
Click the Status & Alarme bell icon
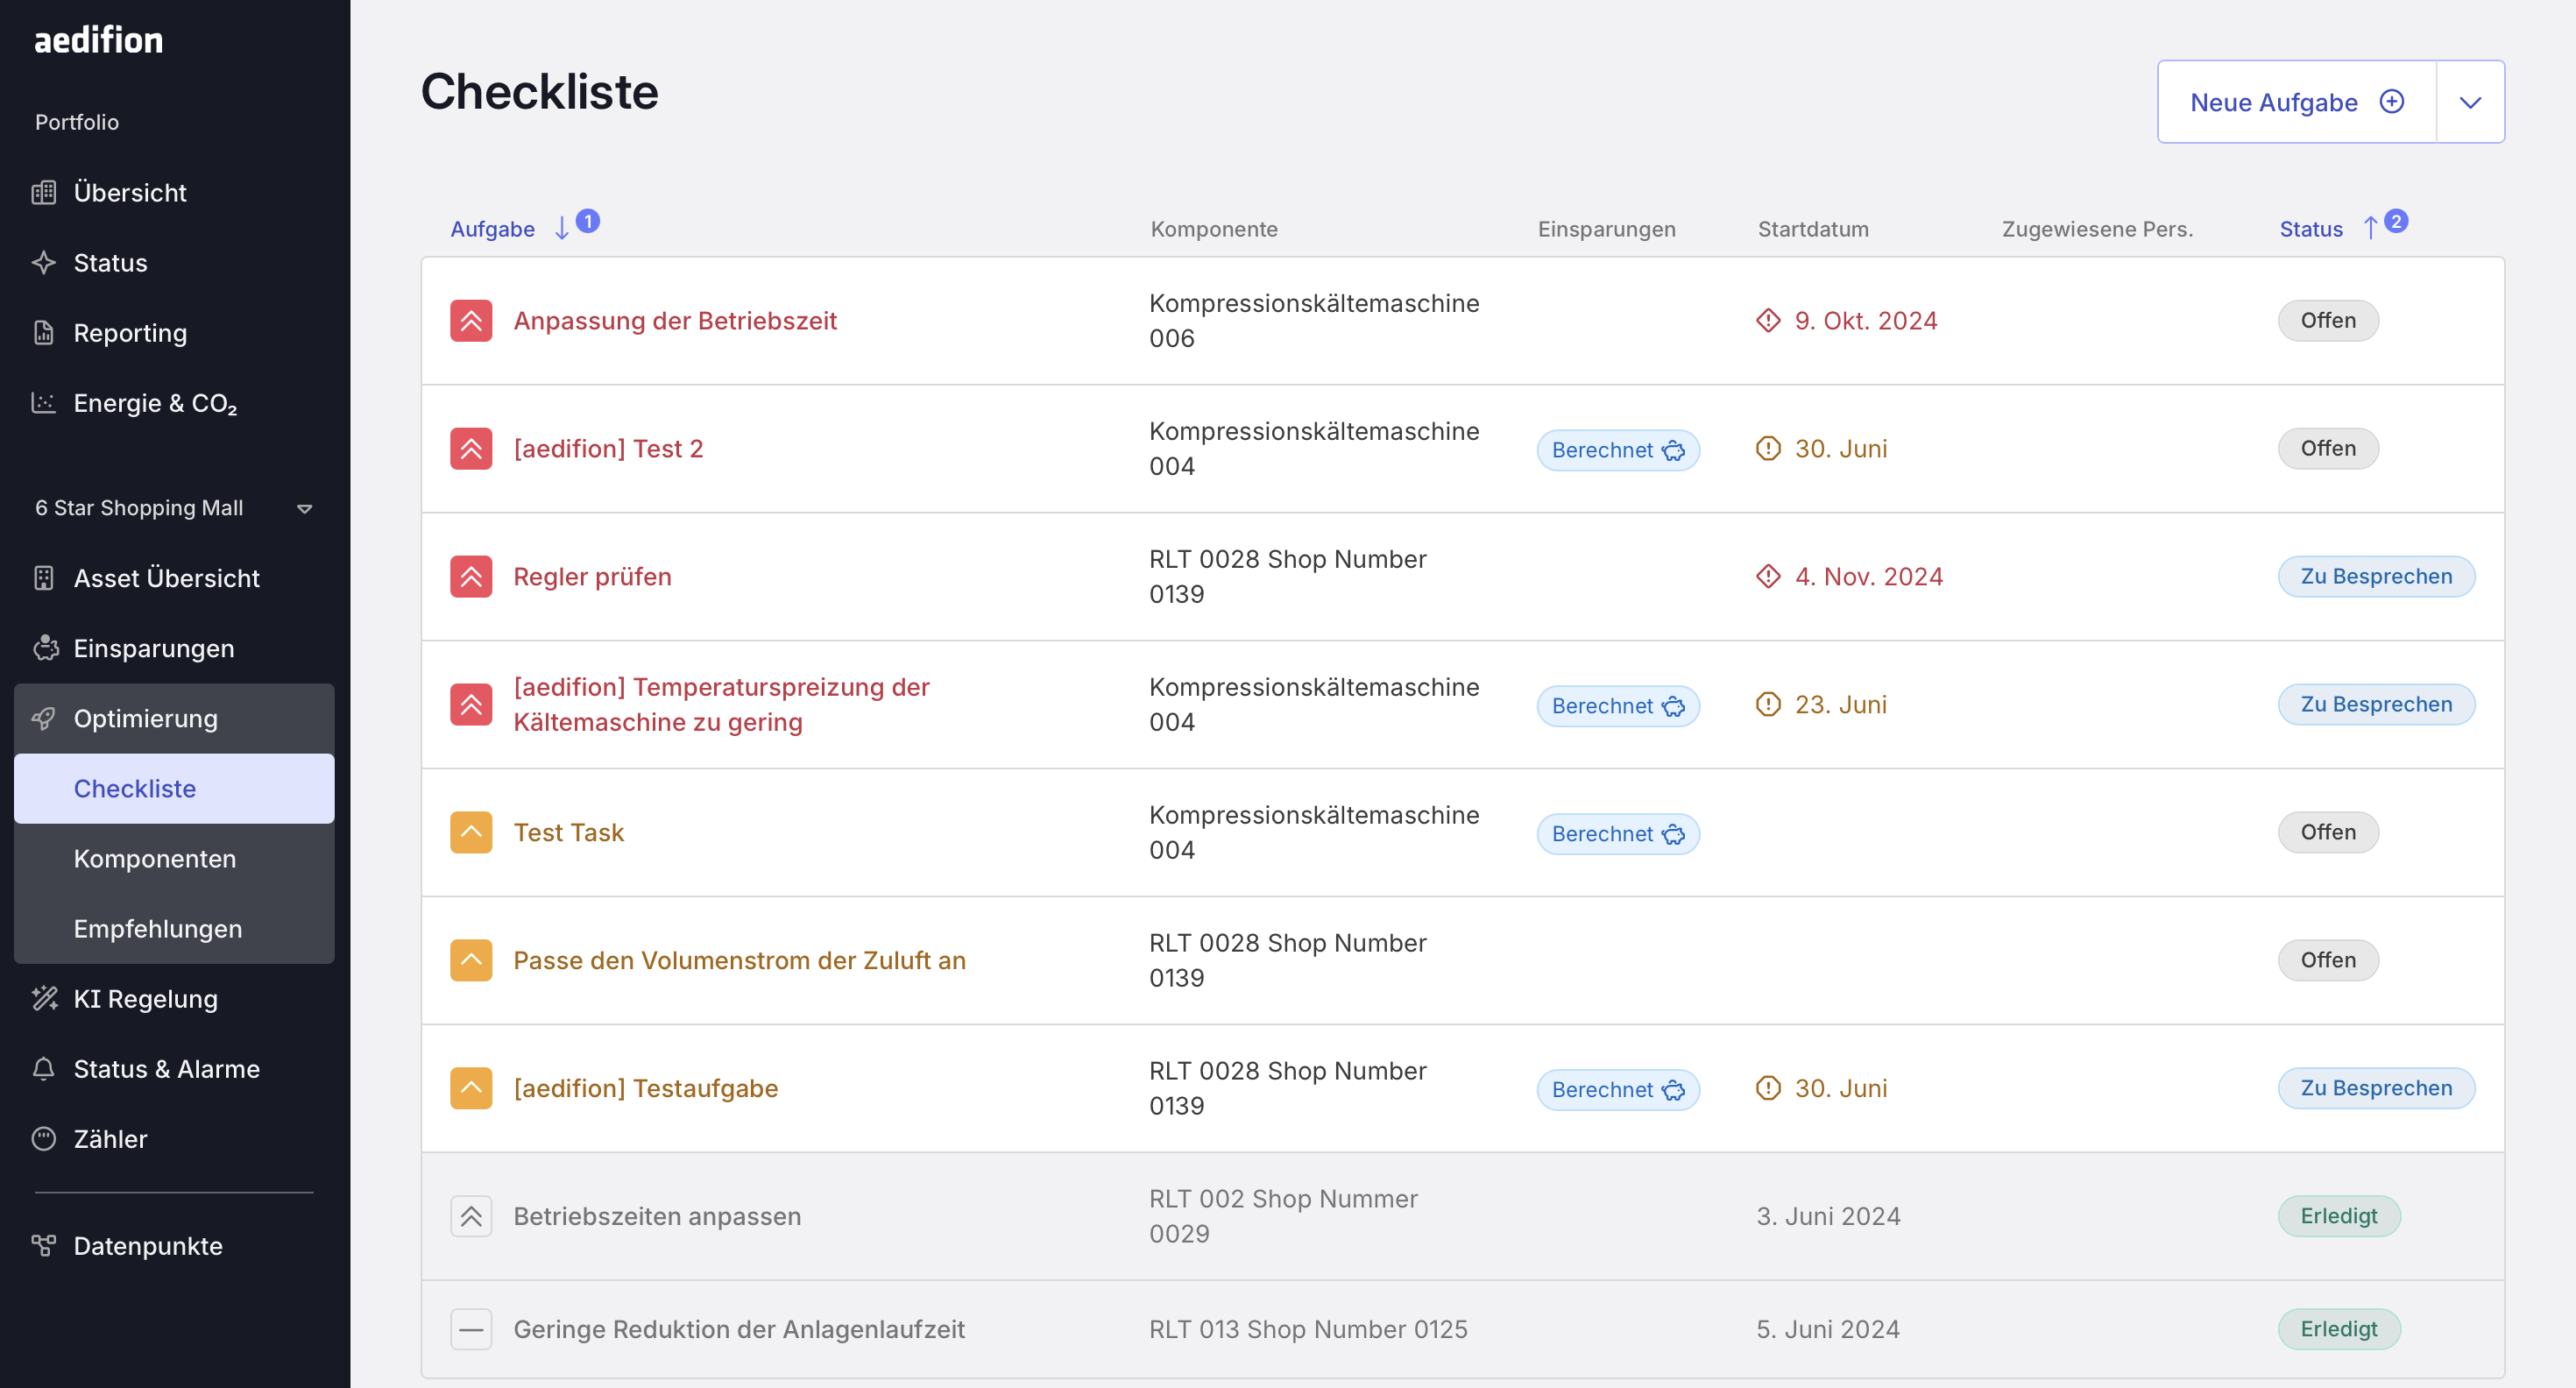[x=43, y=1069]
